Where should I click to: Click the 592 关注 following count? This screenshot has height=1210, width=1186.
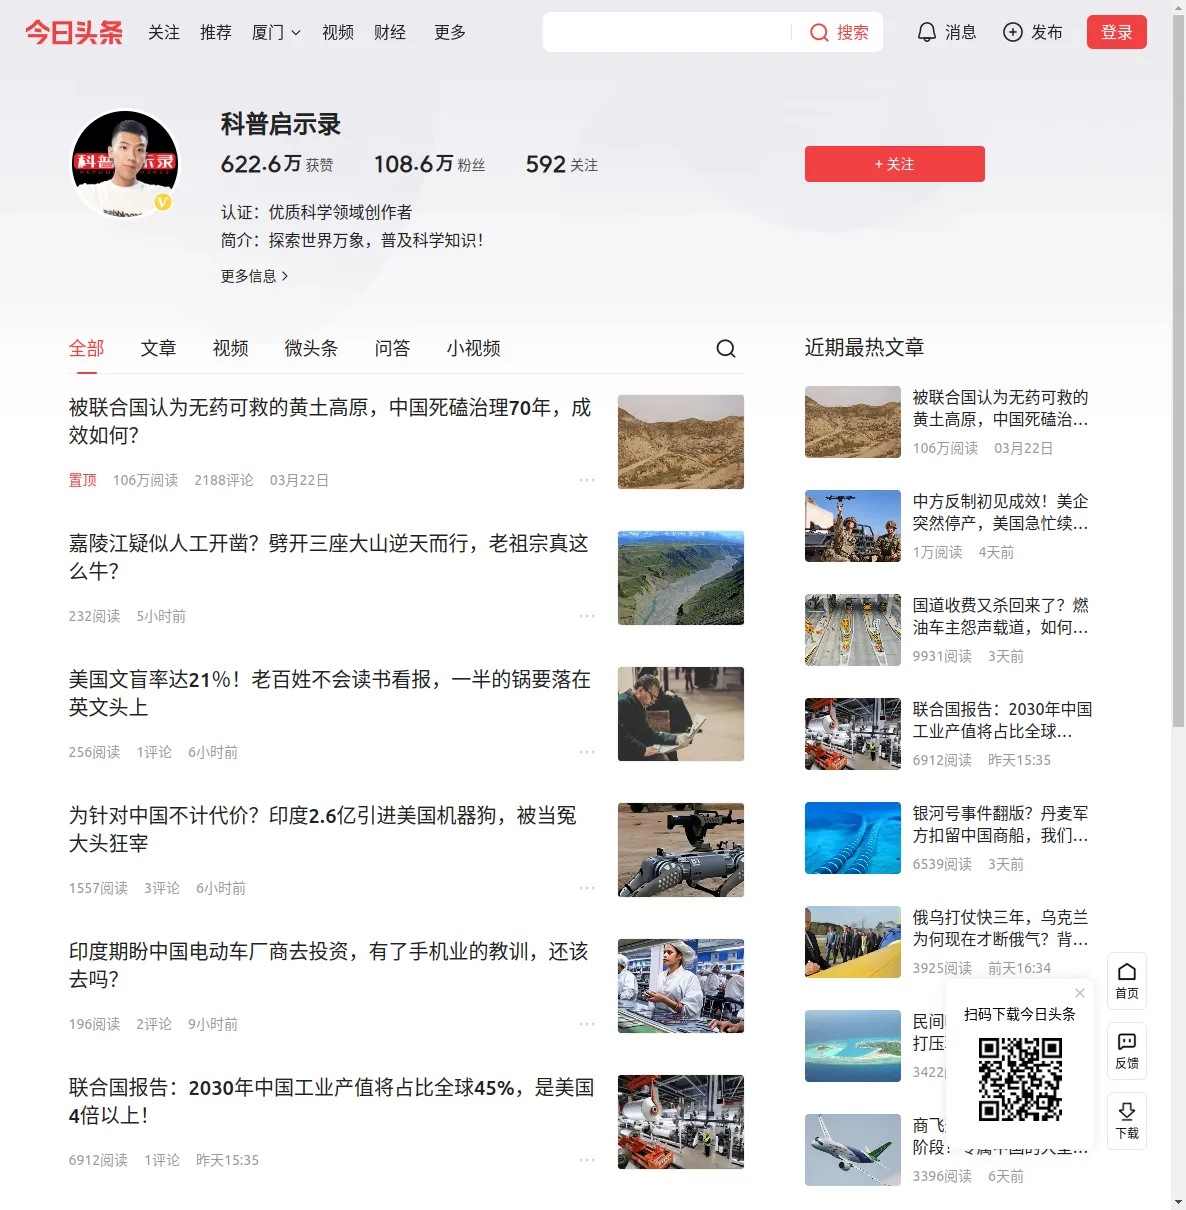tap(562, 164)
